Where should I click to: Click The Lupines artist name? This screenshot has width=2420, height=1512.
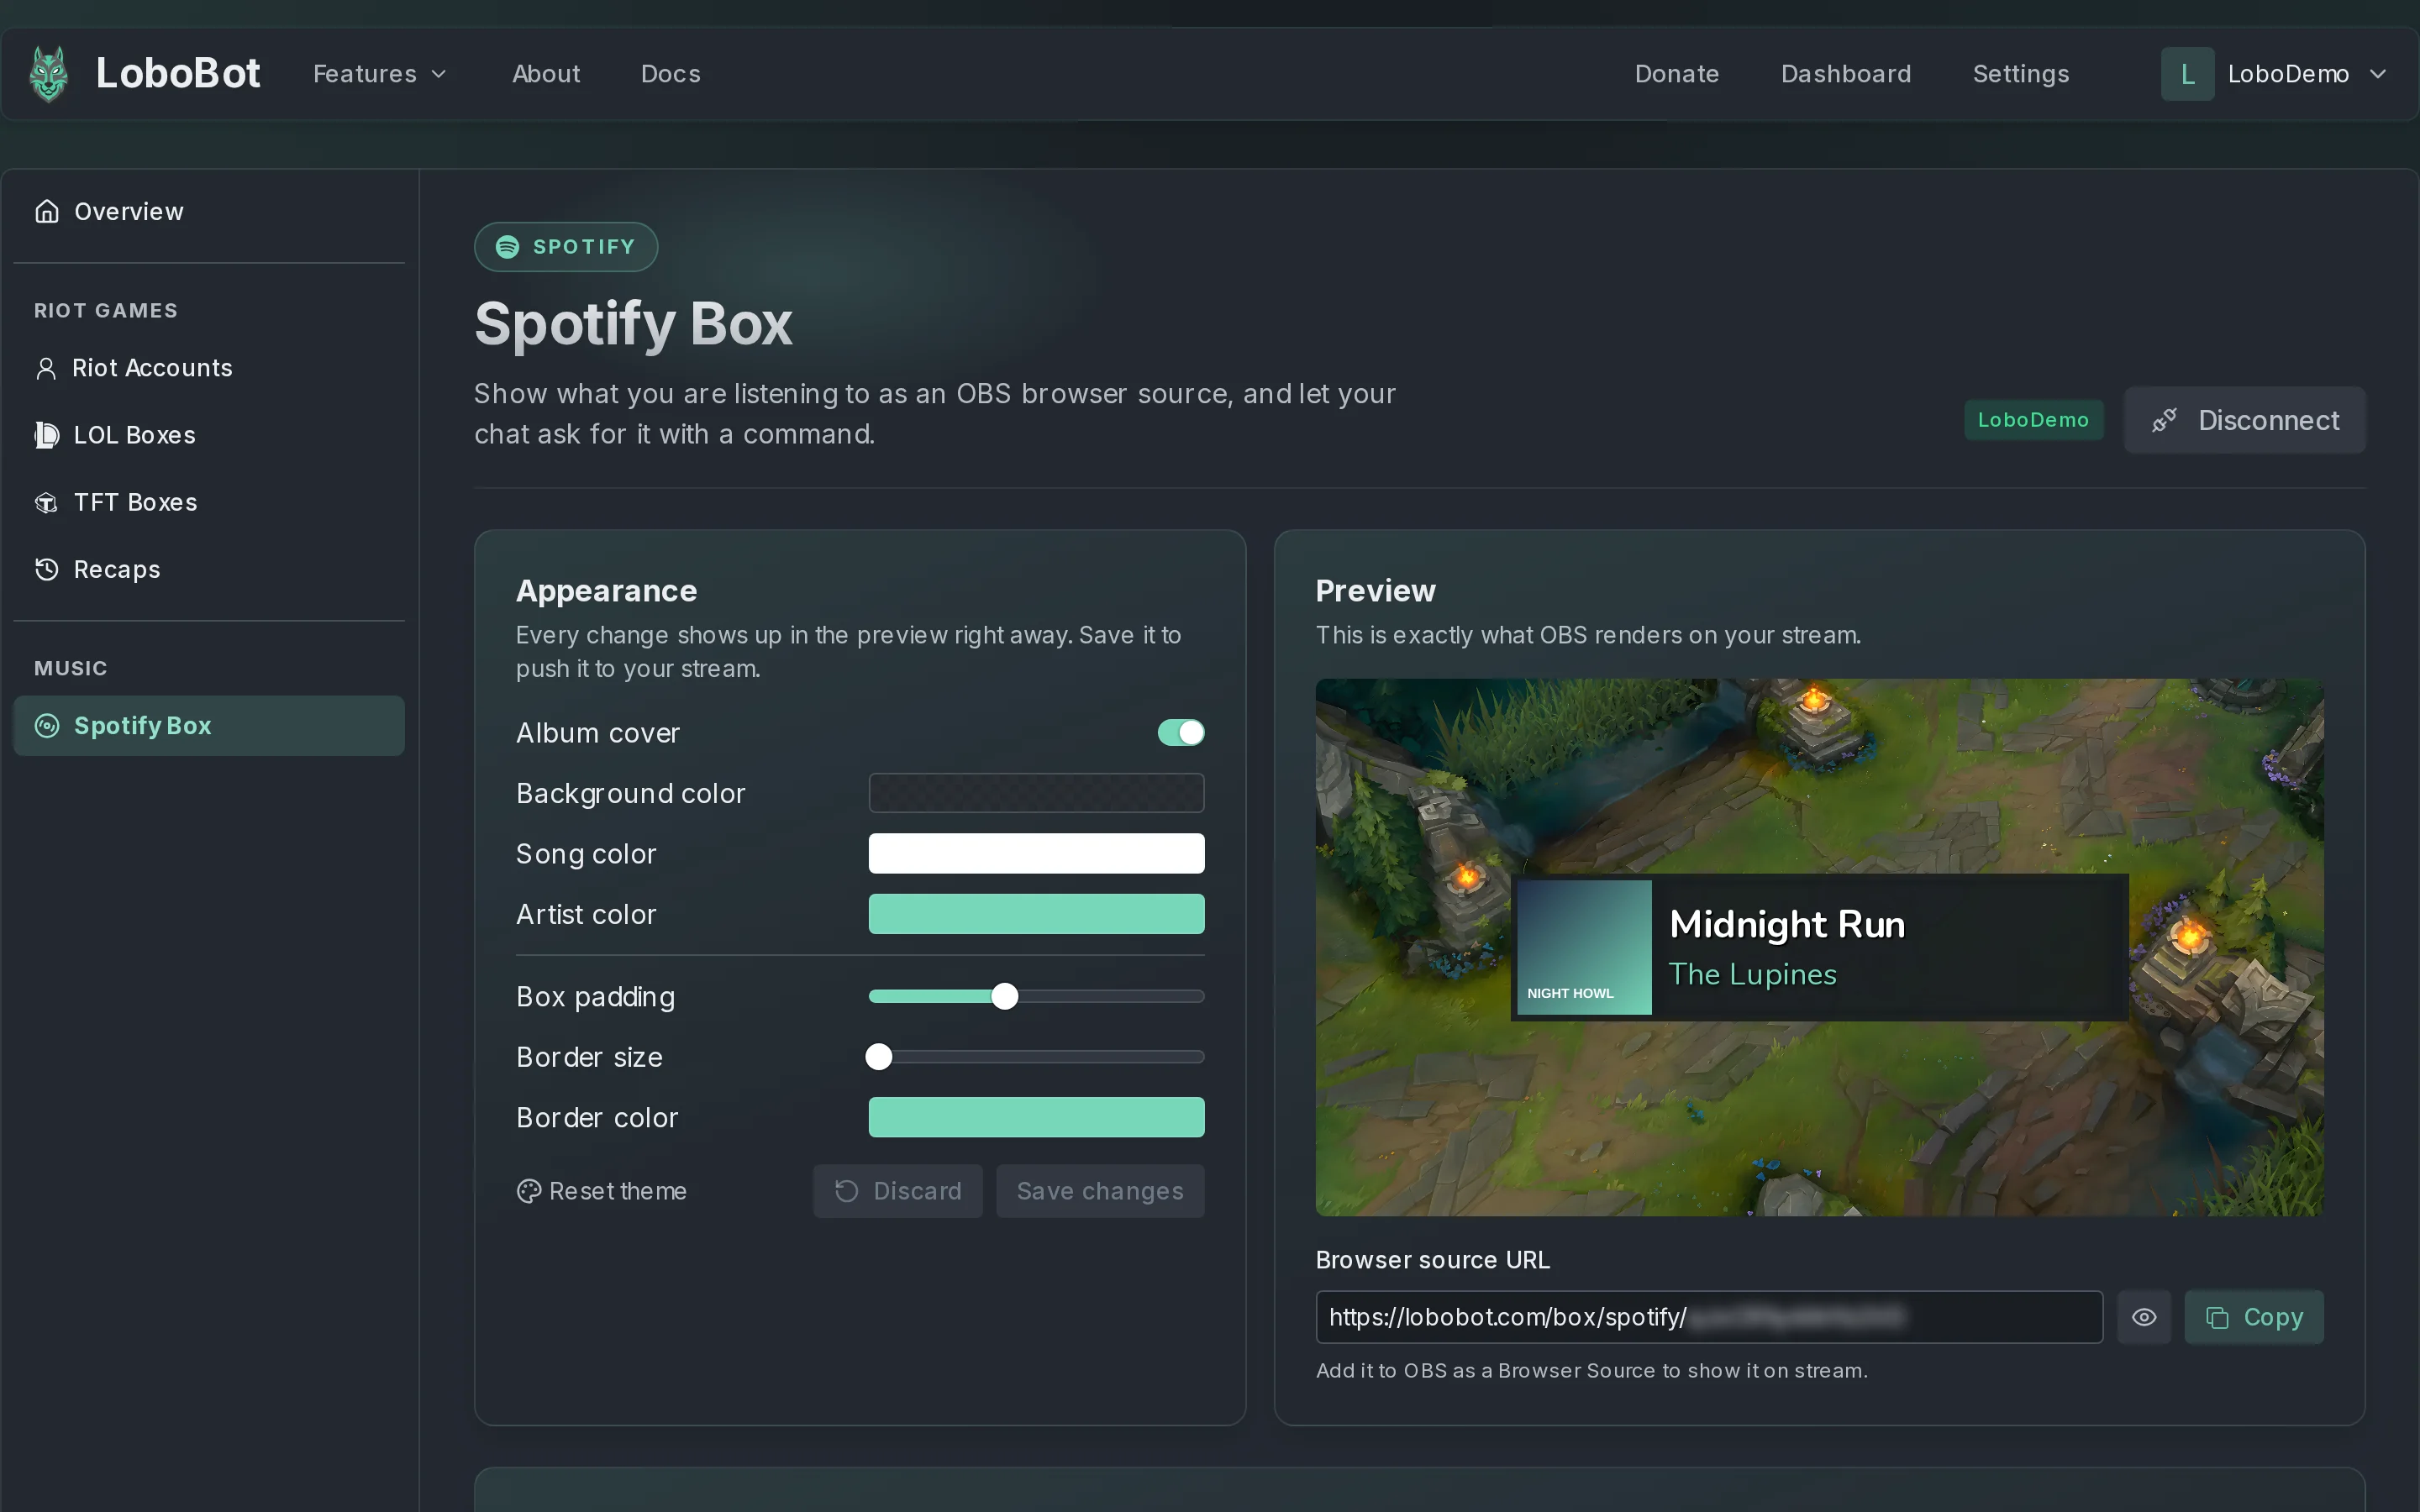pyautogui.click(x=1753, y=974)
